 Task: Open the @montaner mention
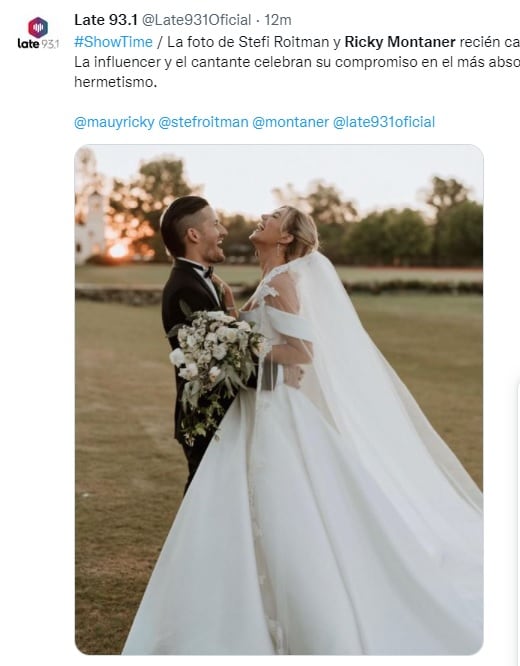point(291,122)
